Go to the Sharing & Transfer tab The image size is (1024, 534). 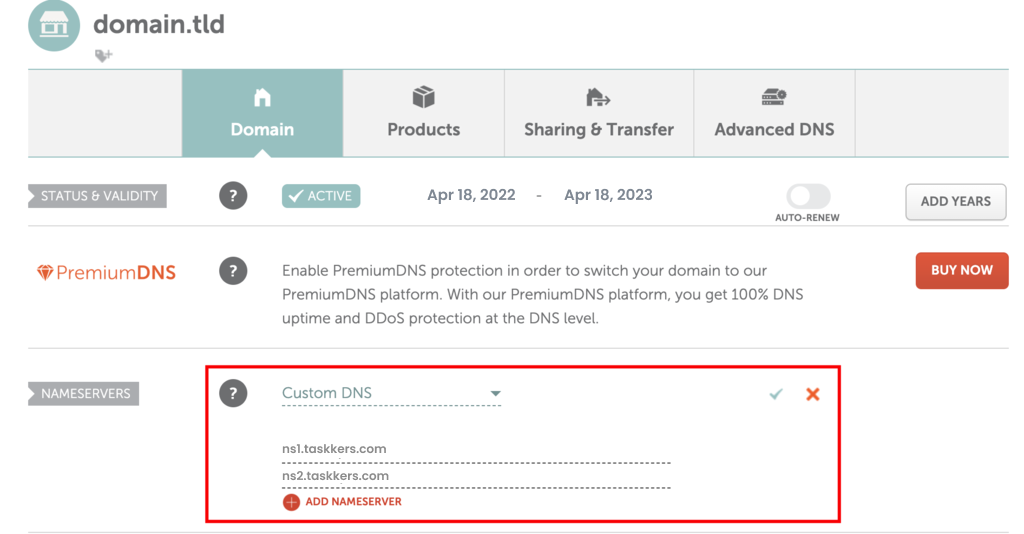(599, 113)
